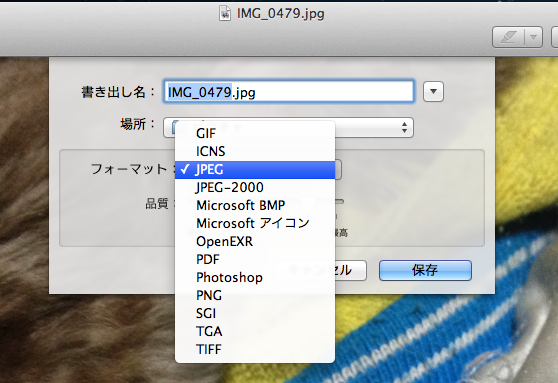Click the IMG_0479.jpg title document icon
Image resolution: width=558 pixels, height=383 pixels.
[225, 14]
